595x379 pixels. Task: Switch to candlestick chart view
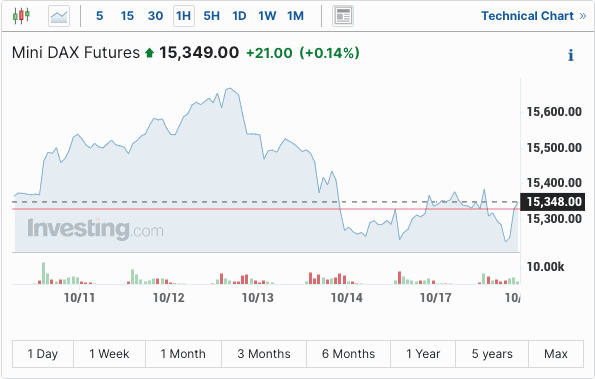(21, 16)
